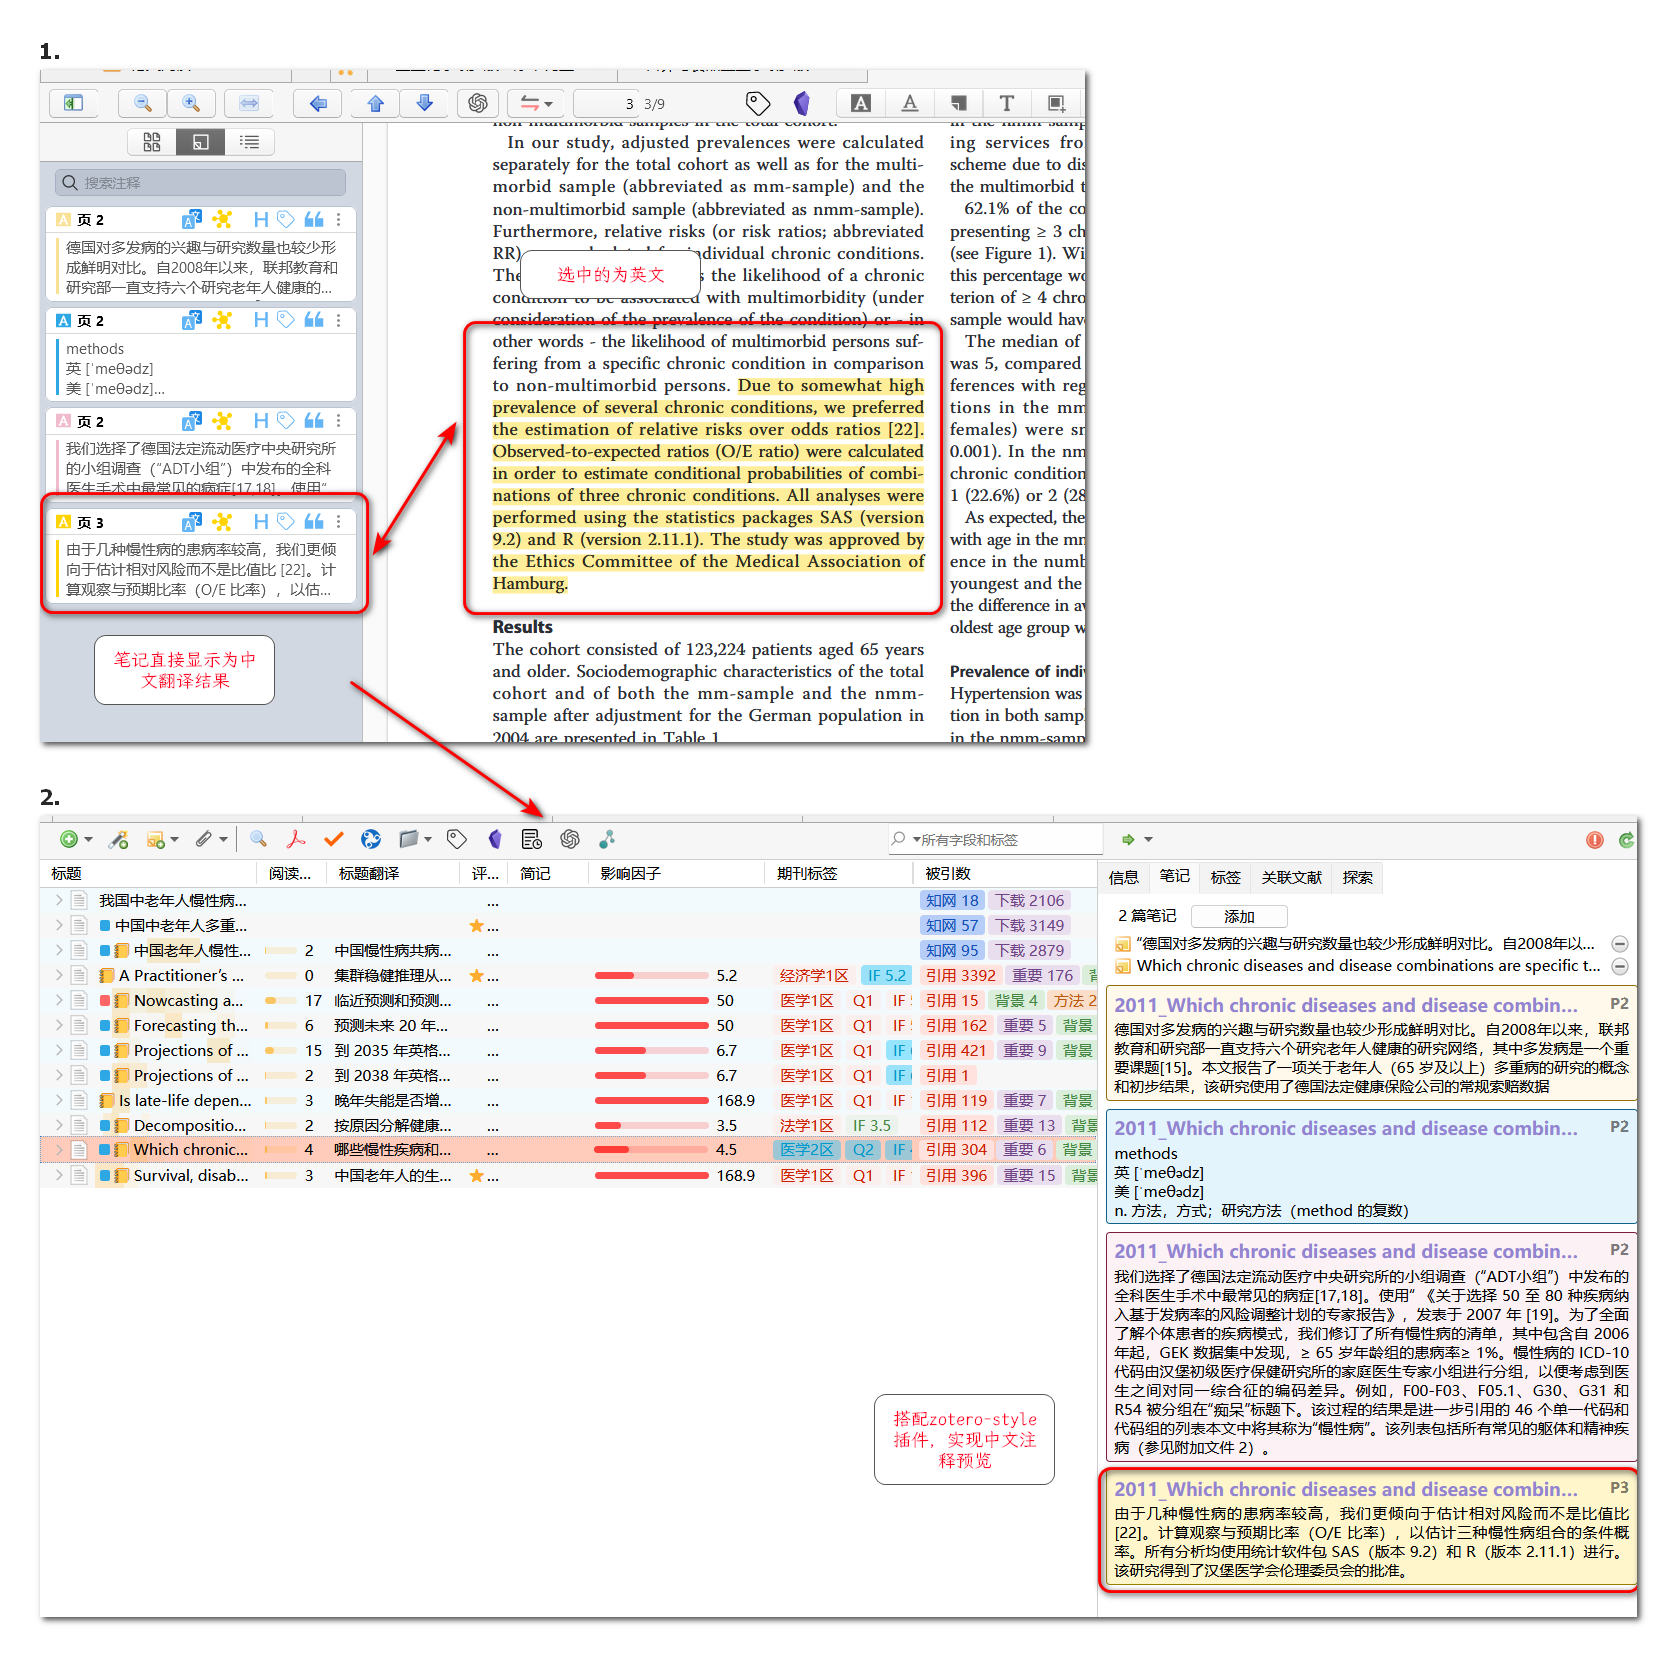The image size is (1678, 1658).
Task: Open the translate swap dropdown in reader
Action: coord(536,103)
